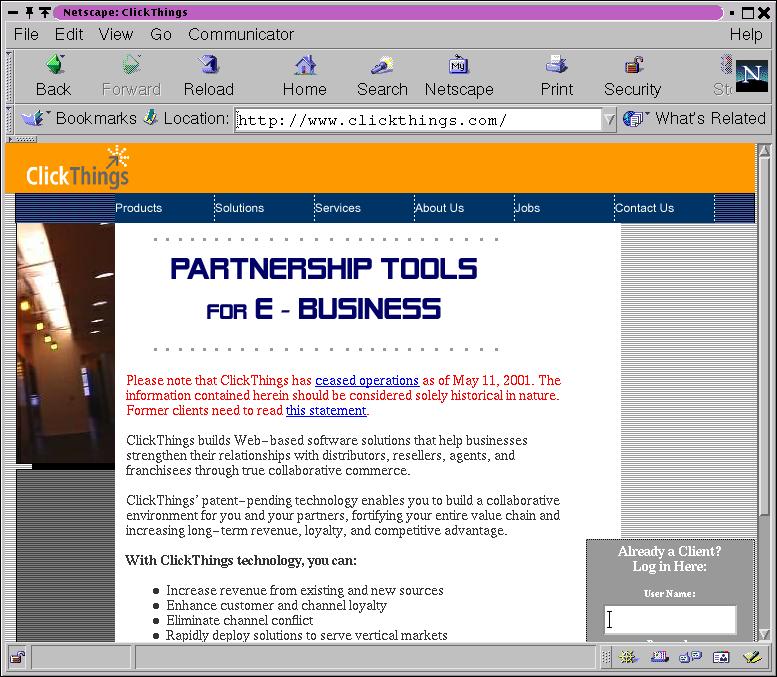Expand the location URL history dropdown
777x677 pixels.
[609, 119]
